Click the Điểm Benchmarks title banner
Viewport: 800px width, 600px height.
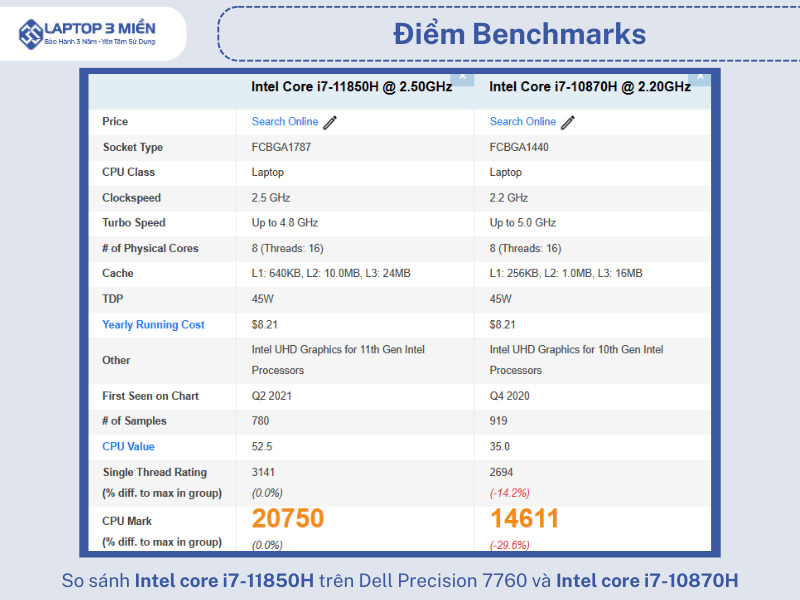pyautogui.click(x=519, y=34)
